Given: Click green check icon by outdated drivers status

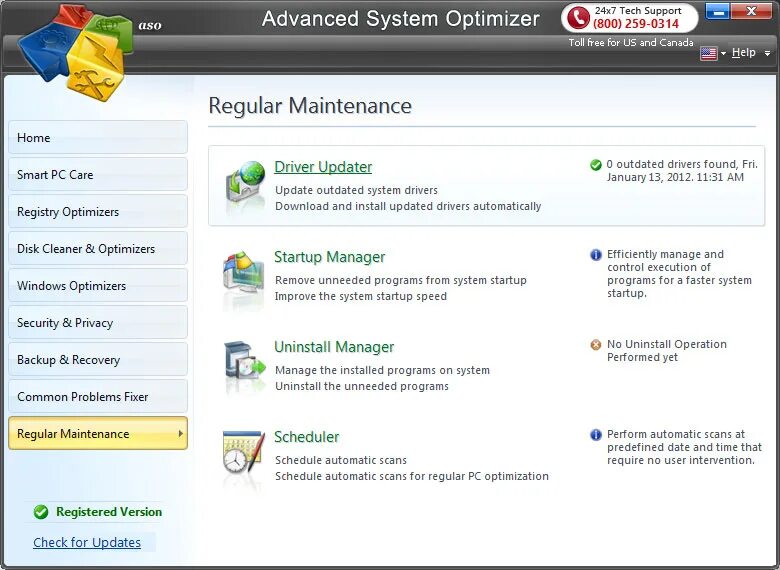Looking at the screenshot, I should [x=595, y=165].
